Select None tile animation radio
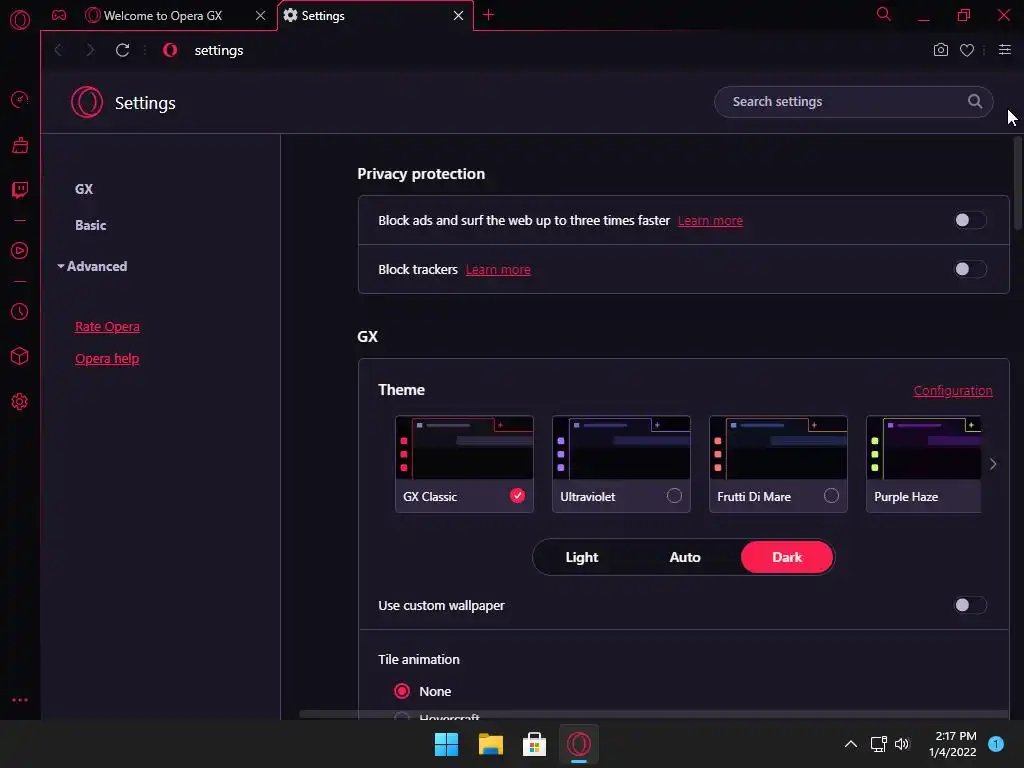The image size is (1024, 768). tap(402, 691)
